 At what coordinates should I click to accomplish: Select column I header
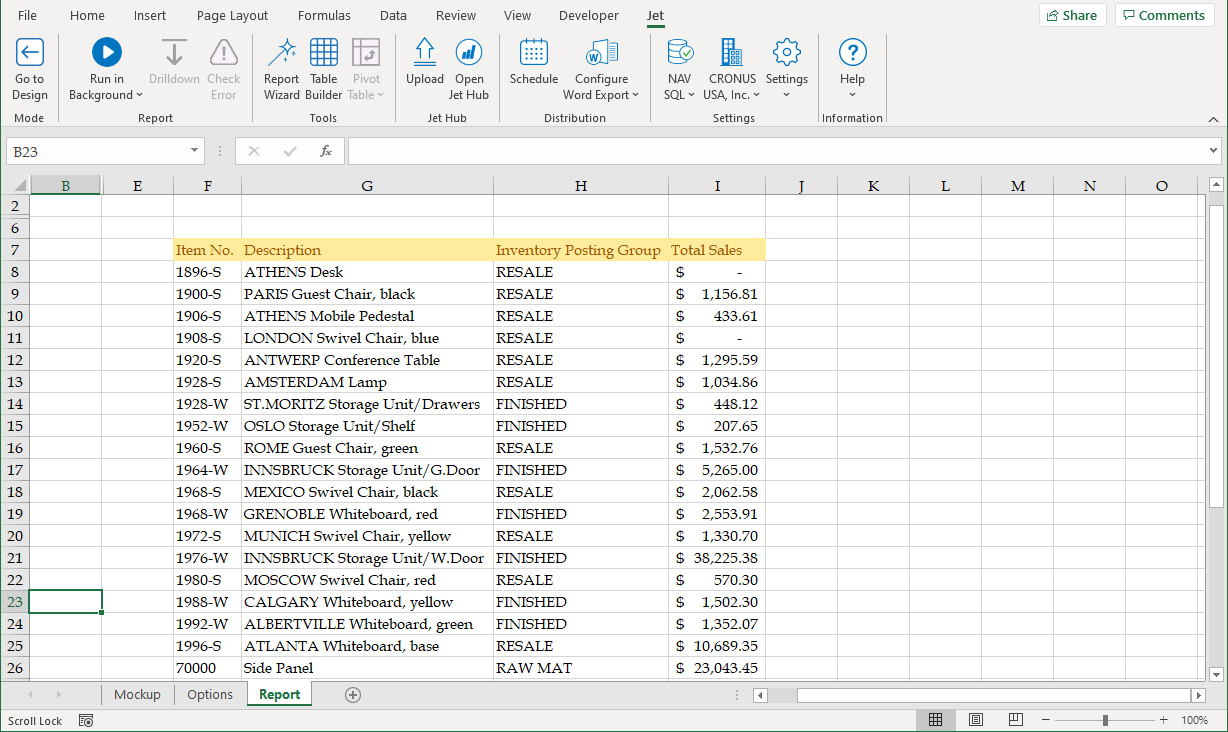[717, 185]
